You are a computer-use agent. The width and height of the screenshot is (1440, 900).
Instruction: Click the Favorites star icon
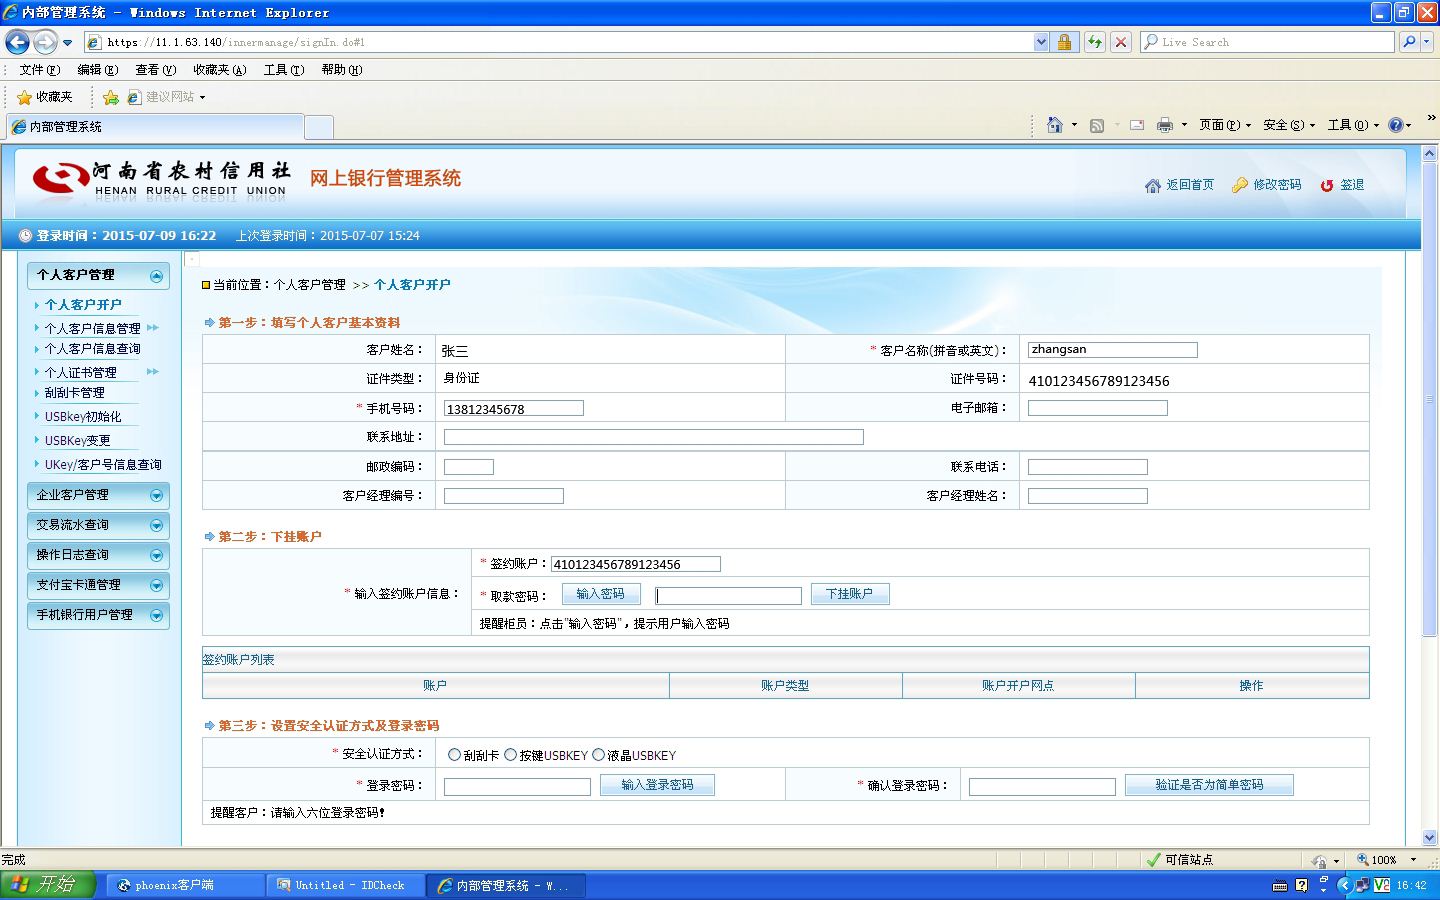click(24, 97)
